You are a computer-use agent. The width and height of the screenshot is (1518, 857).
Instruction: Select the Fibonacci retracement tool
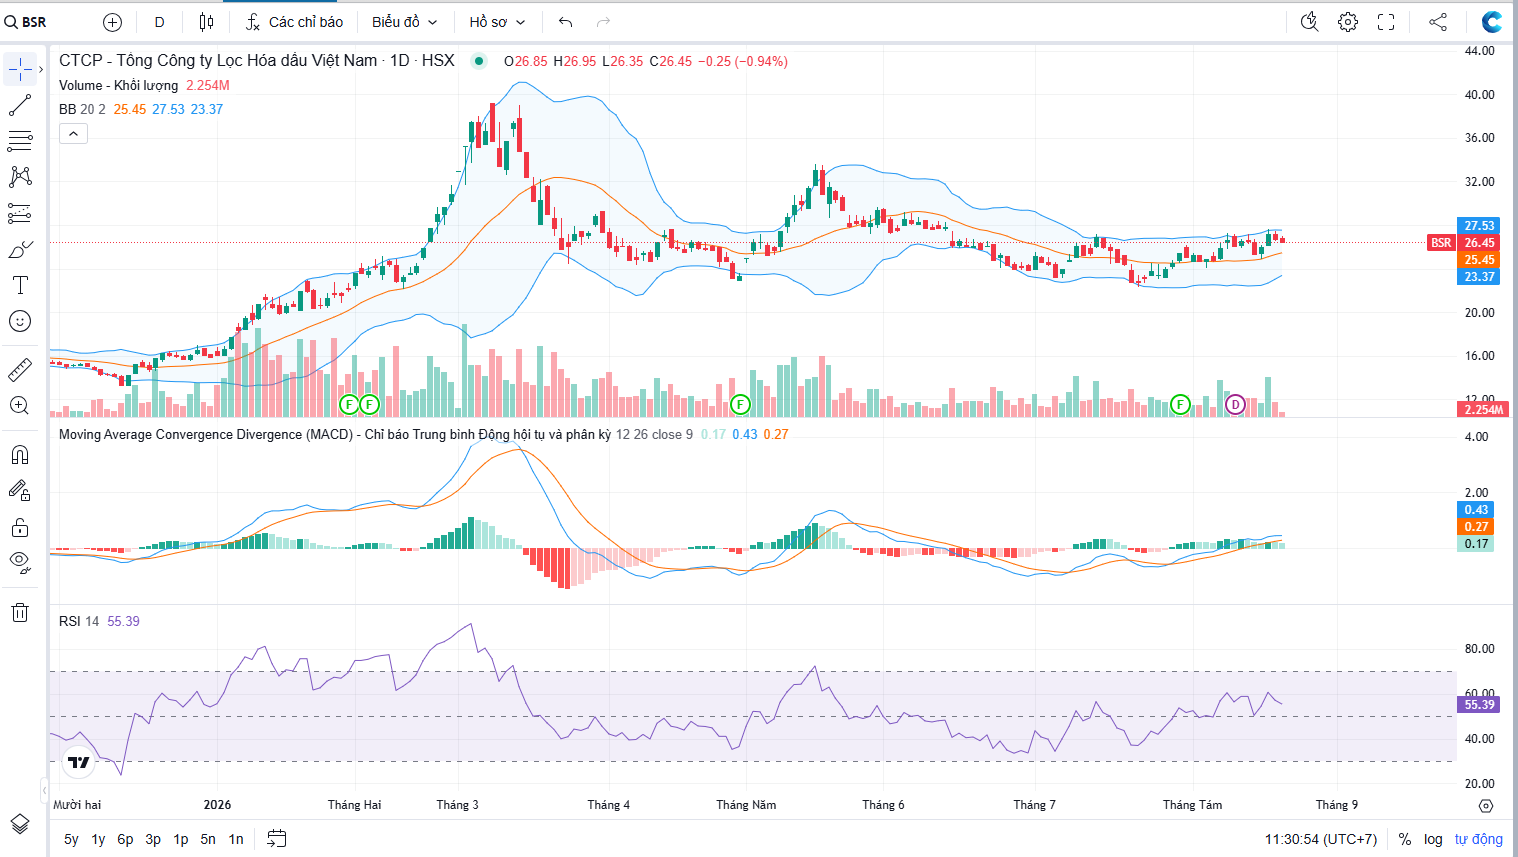[20, 141]
